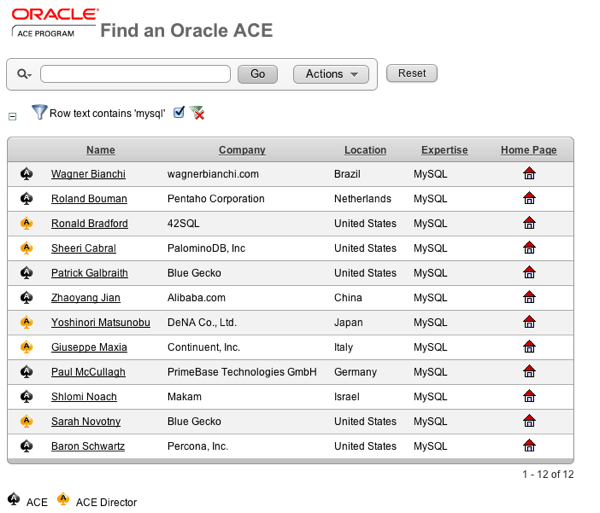Click the funnel filter icon
This screenshot has height=513, width=600.
tap(39, 113)
